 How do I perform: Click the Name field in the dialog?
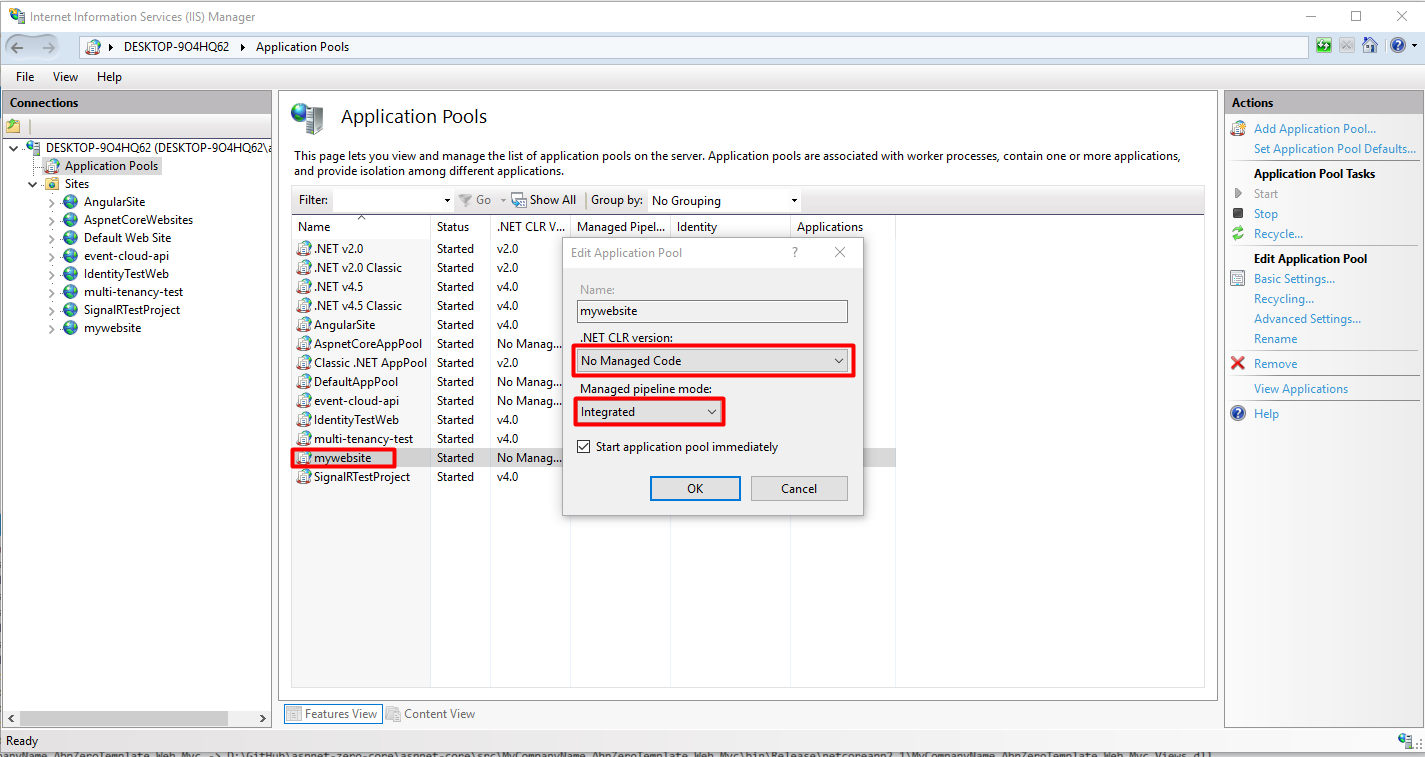pos(713,311)
